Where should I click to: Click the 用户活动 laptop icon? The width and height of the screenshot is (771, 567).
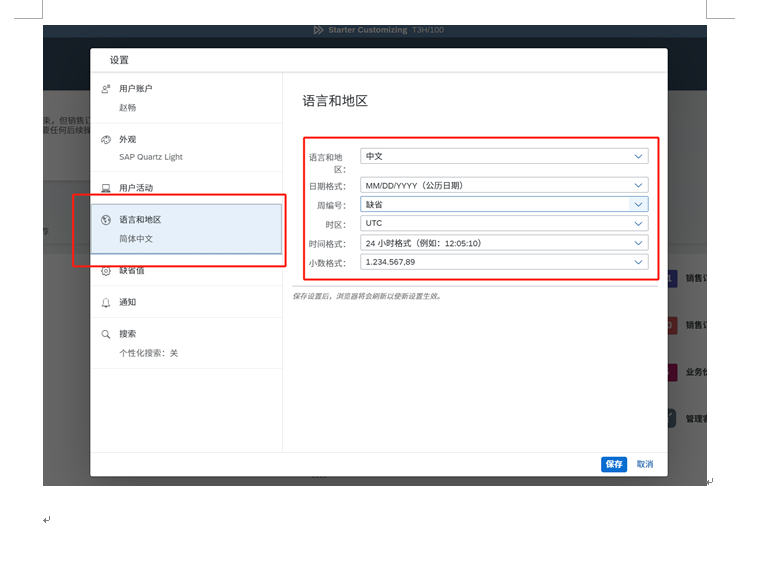tap(106, 188)
